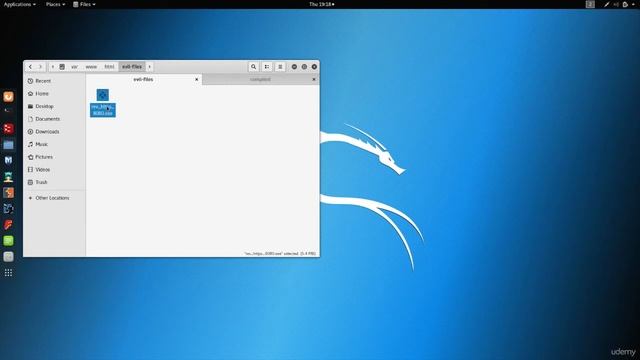Open the Applications menu

(x=20, y=4)
